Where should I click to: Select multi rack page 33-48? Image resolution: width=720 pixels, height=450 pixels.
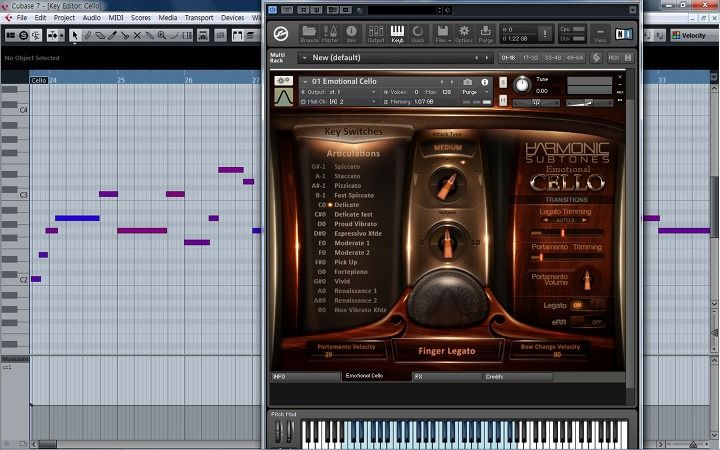(x=552, y=58)
